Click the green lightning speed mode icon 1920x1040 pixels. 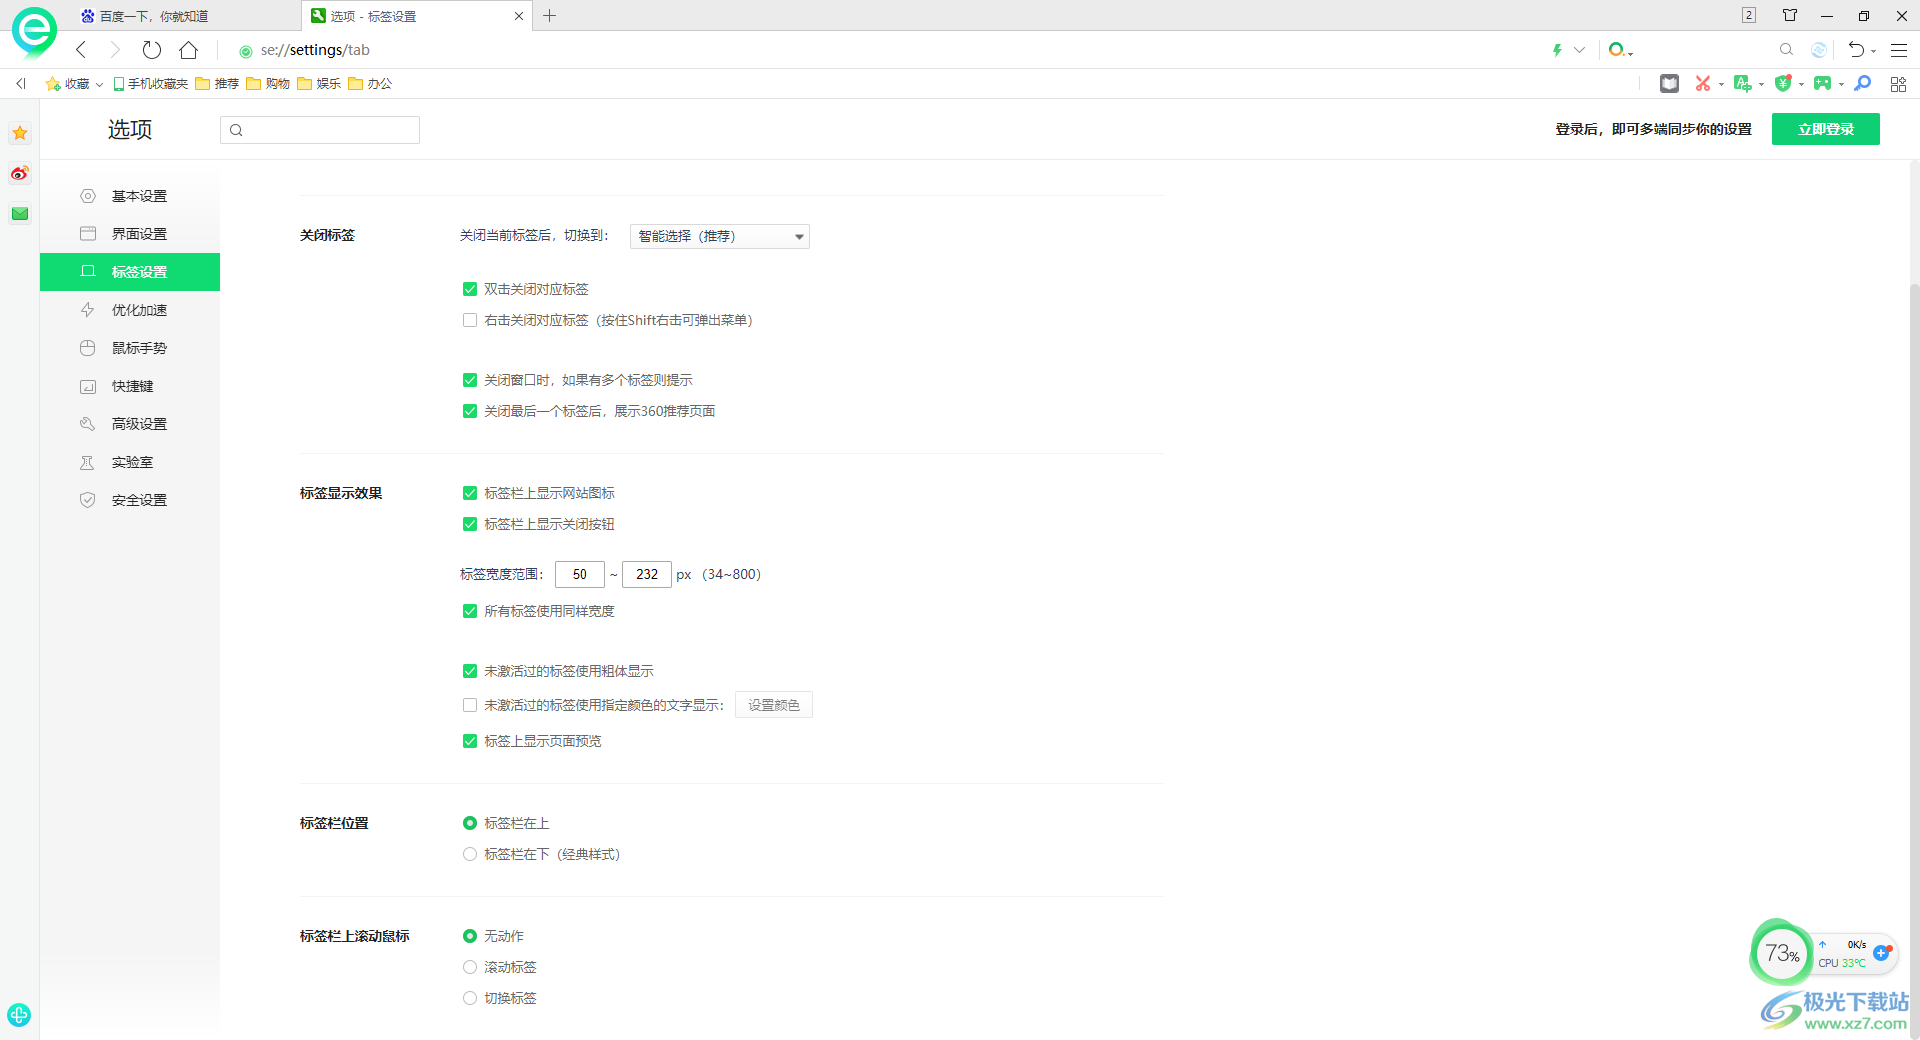click(x=1557, y=50)
